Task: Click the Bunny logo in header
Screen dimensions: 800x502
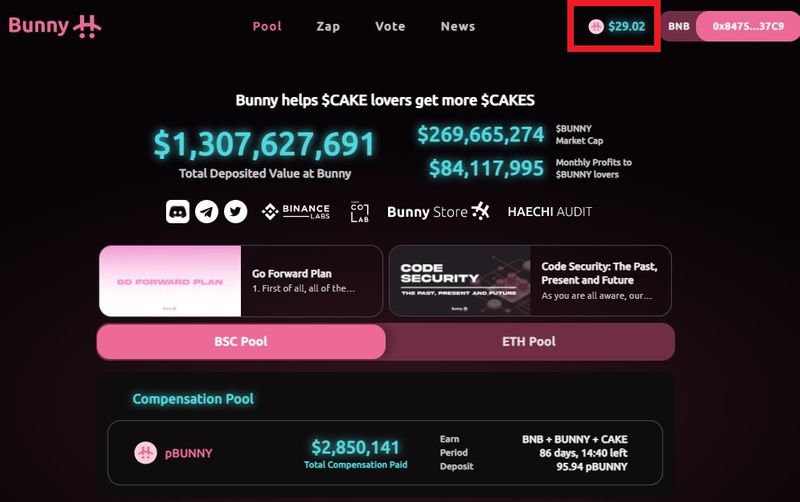Action: coord(55,26)
